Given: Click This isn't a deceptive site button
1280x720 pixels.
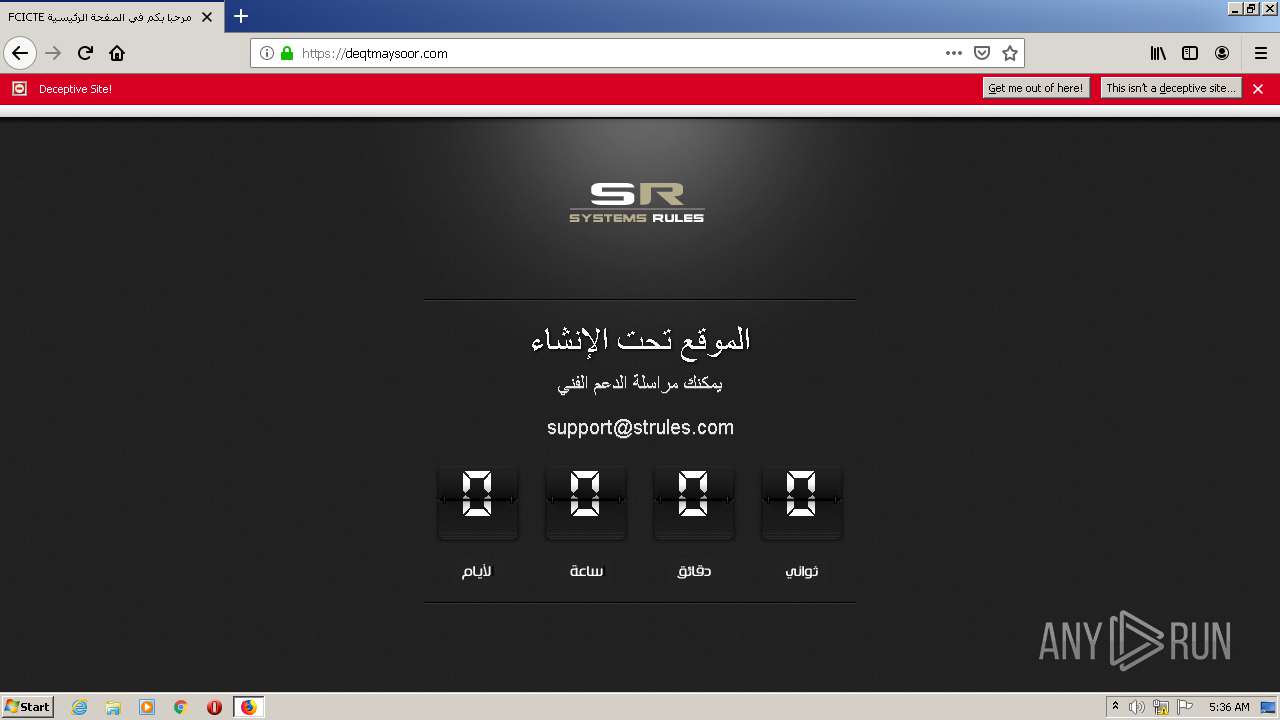Looking at the screenshot, I should tap(1171, 88).
